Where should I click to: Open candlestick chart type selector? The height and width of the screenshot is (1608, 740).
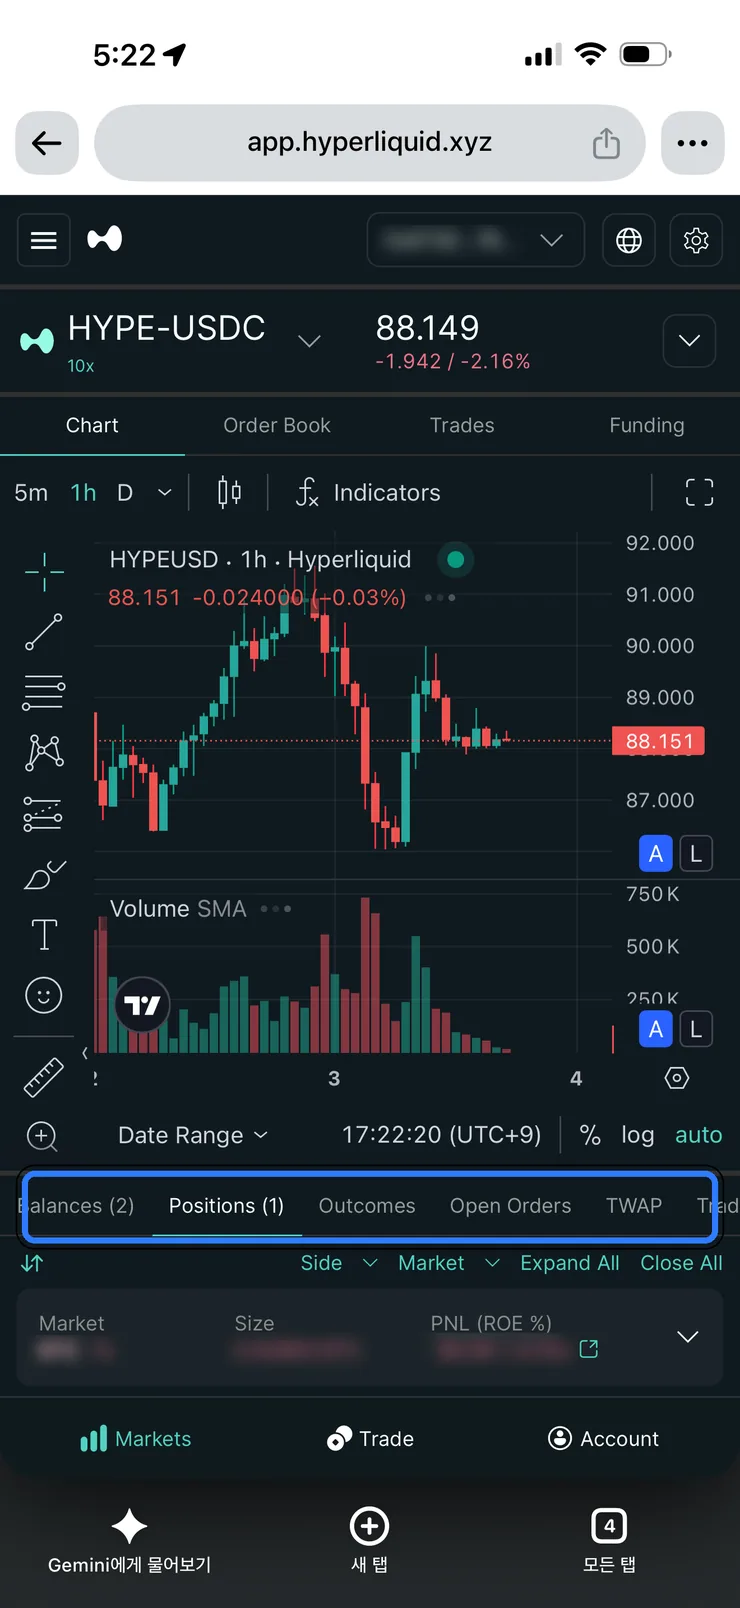coord(229,492)
